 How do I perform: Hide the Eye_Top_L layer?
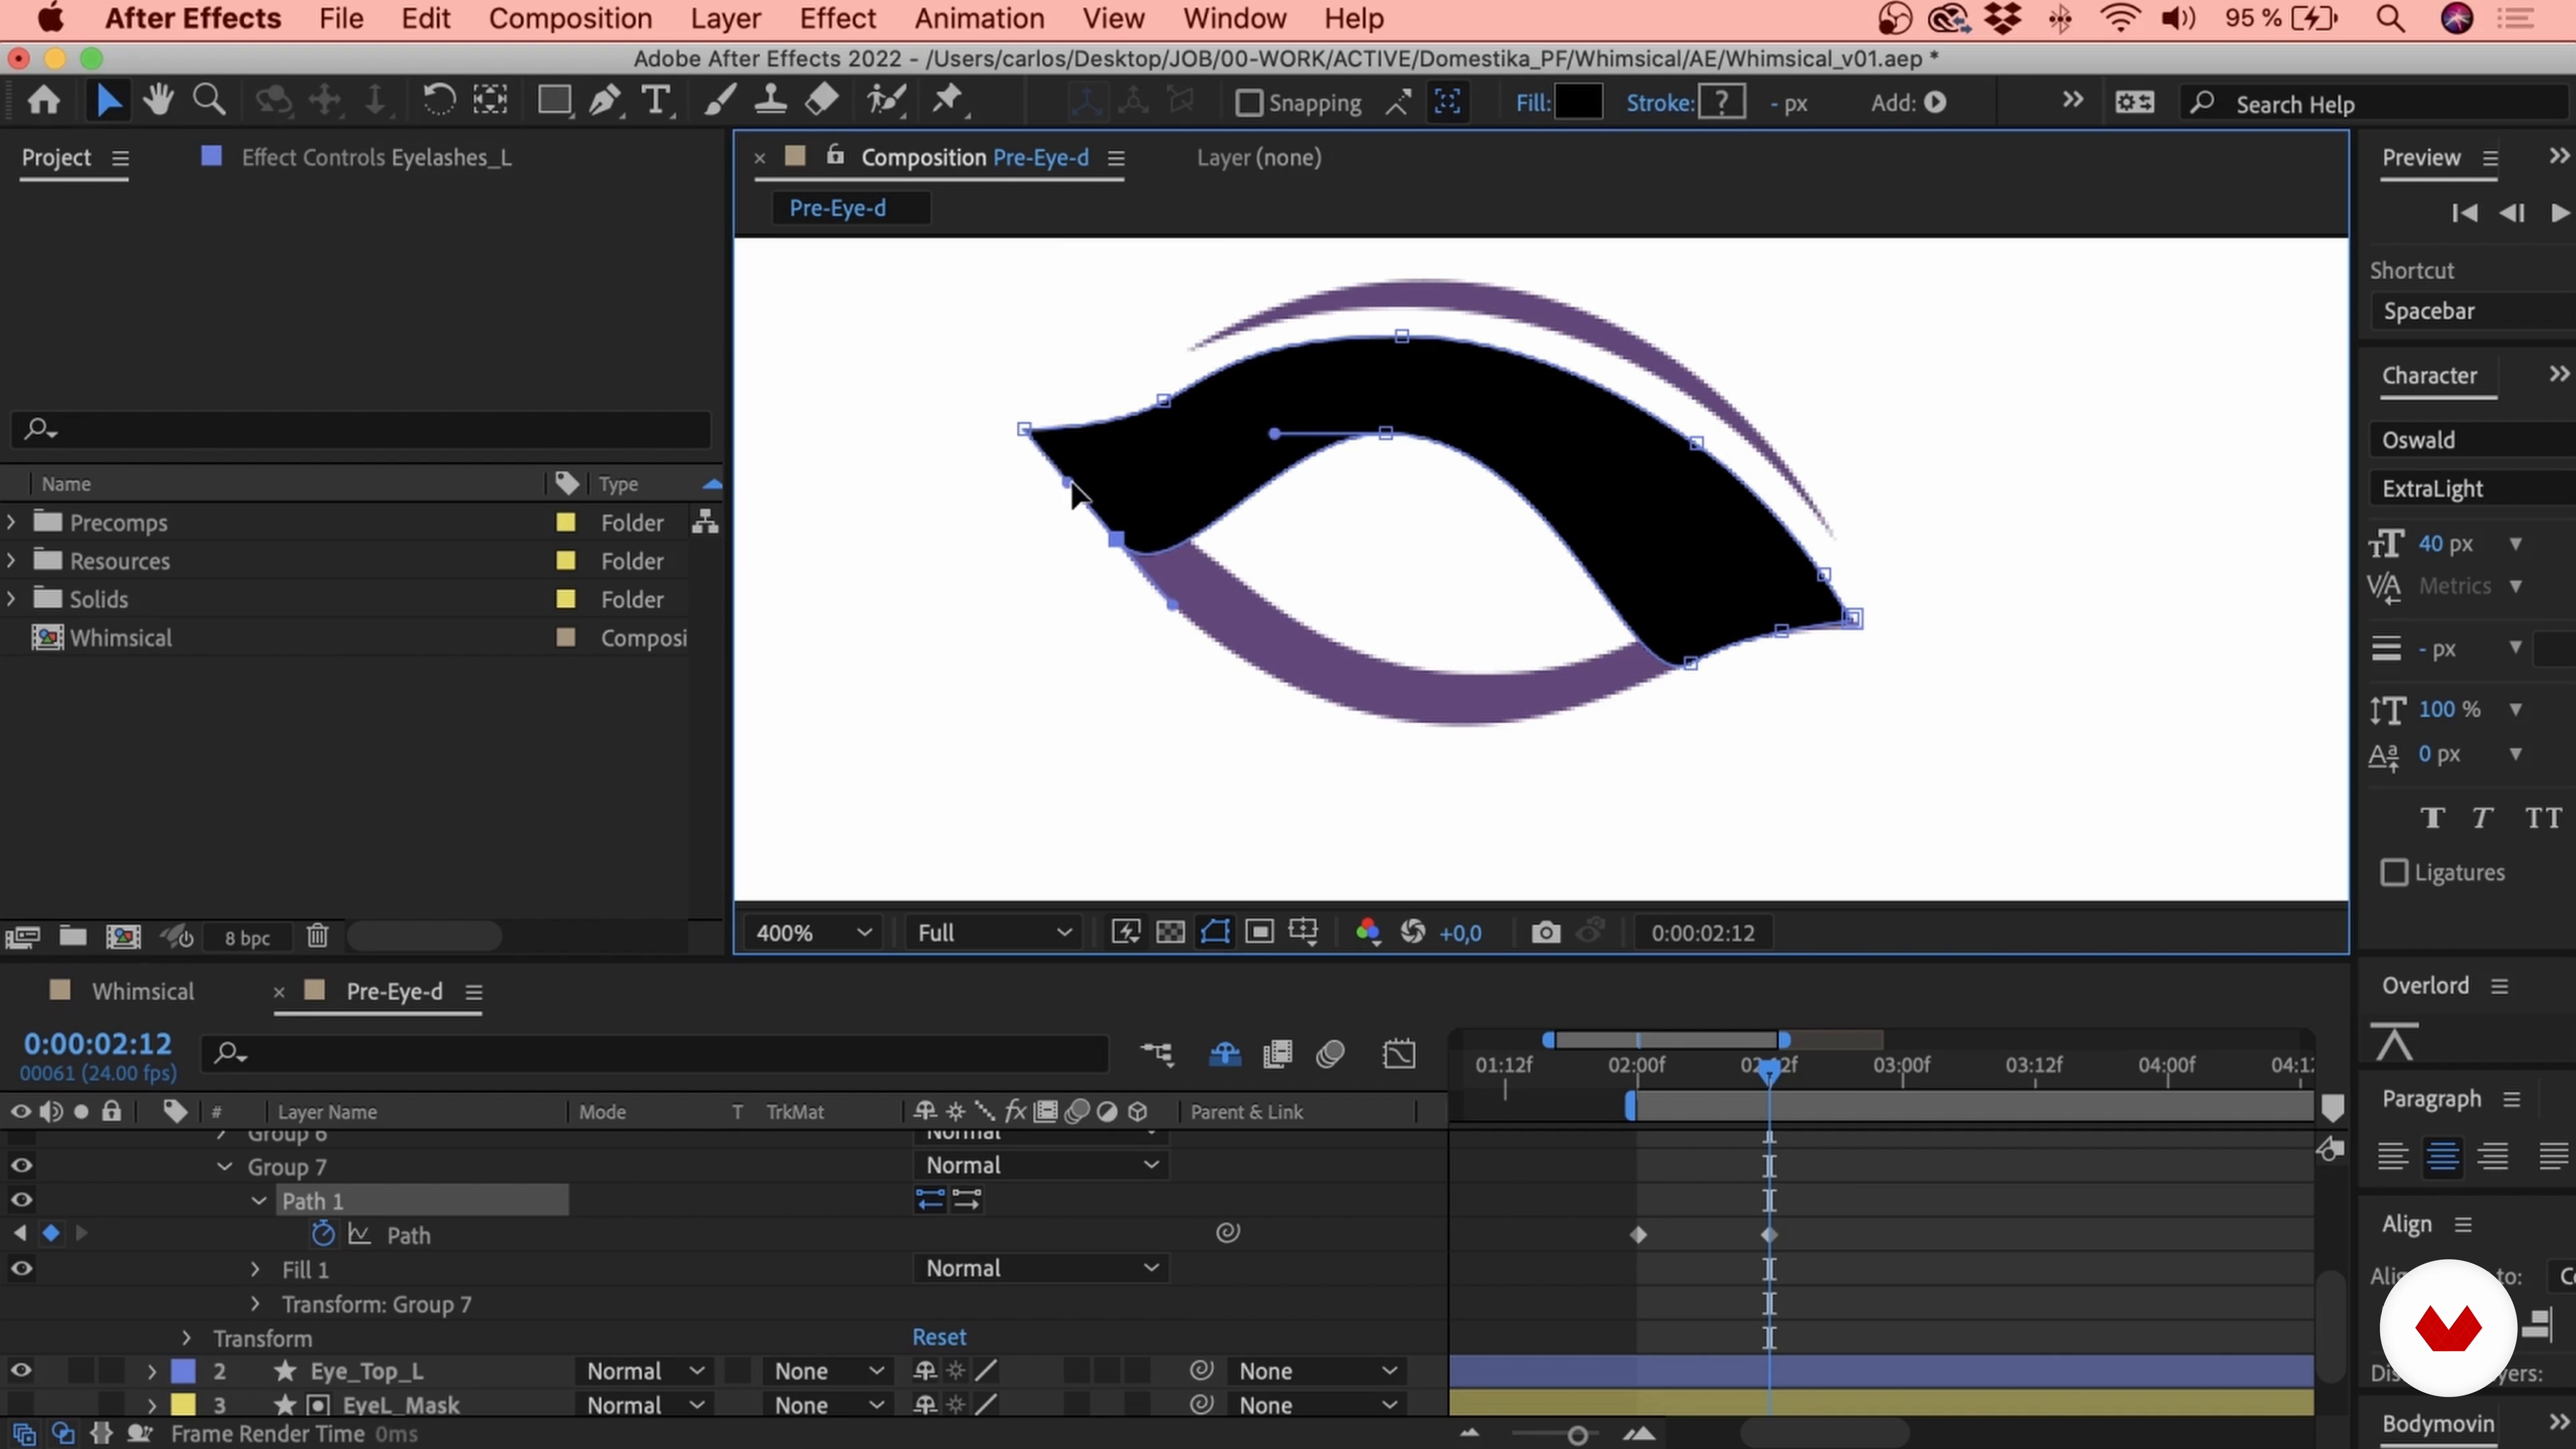click(x=21, y=1371)
